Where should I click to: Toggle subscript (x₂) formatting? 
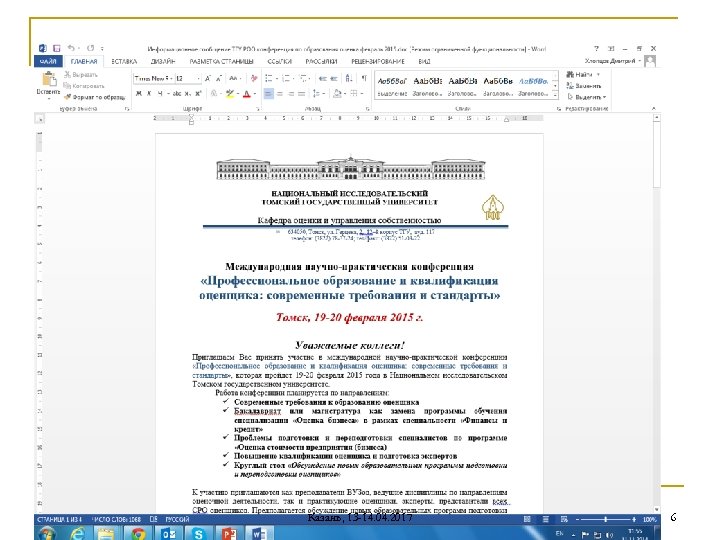188,94
